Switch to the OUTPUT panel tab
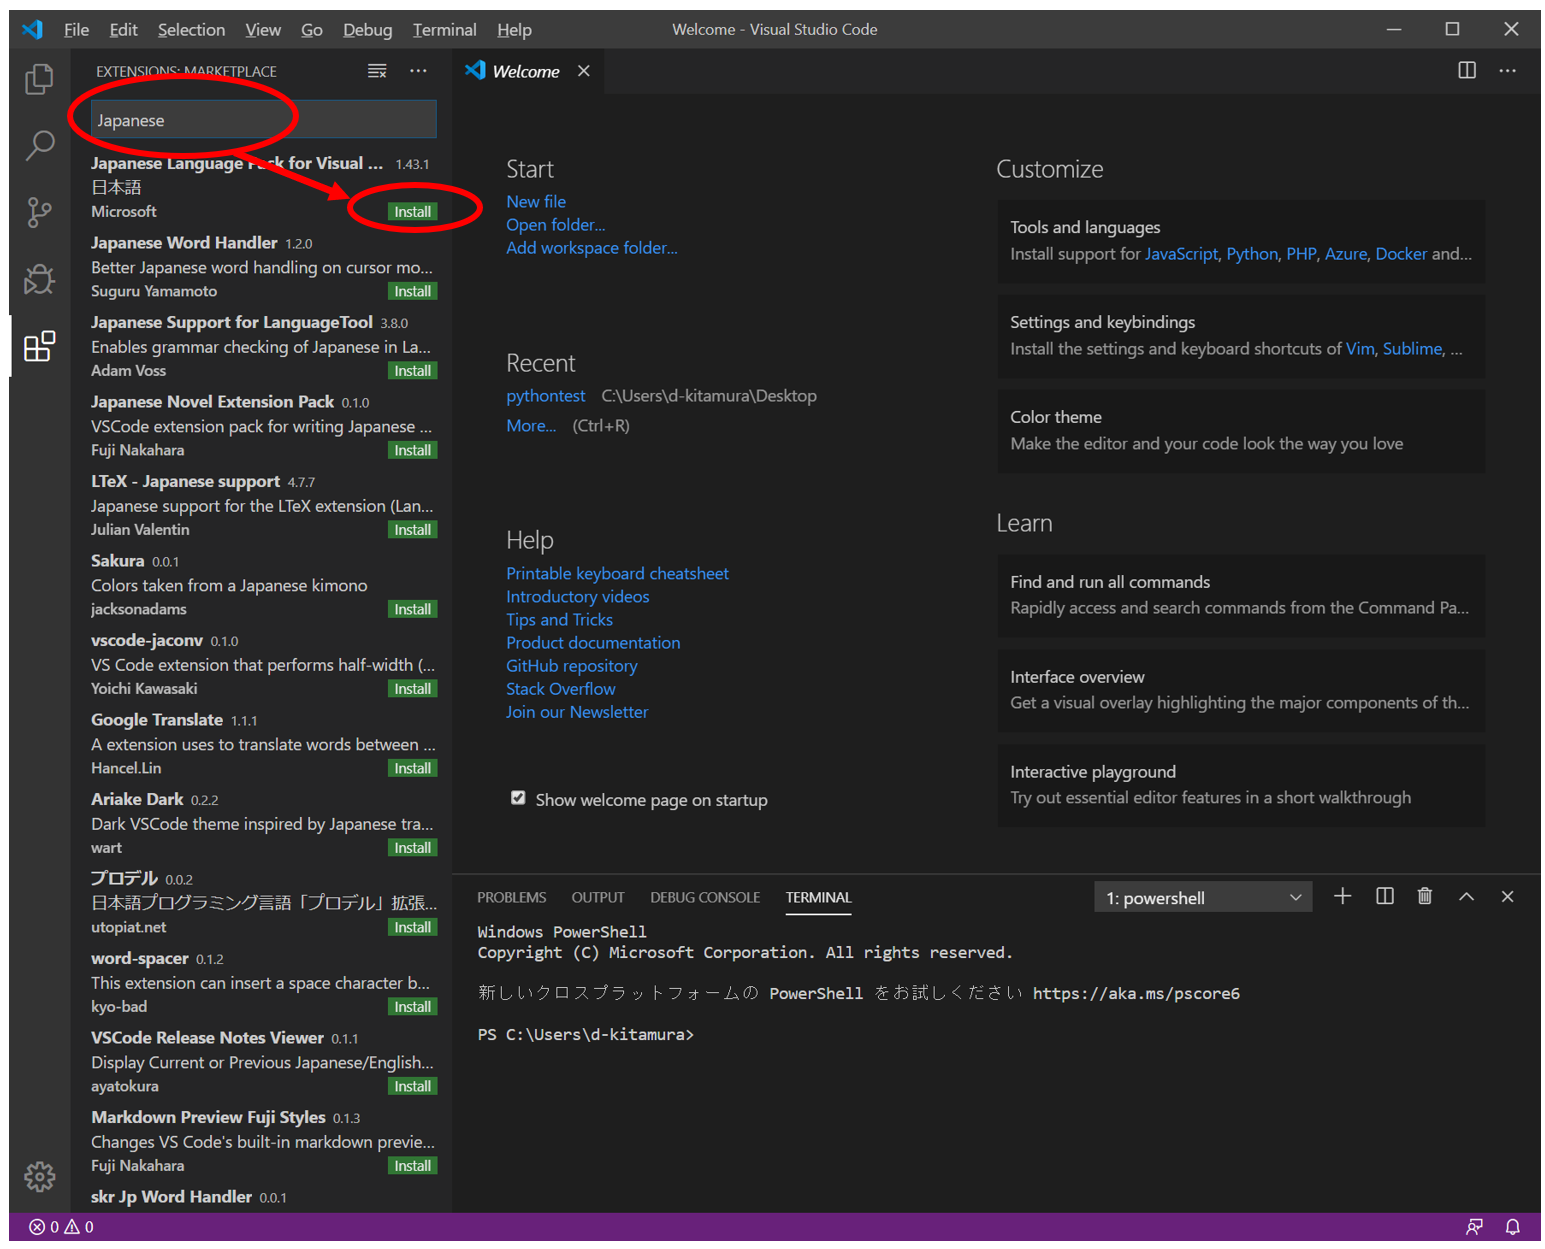This screenshot has height=1249, width=1545. click(x=598, y=897)
